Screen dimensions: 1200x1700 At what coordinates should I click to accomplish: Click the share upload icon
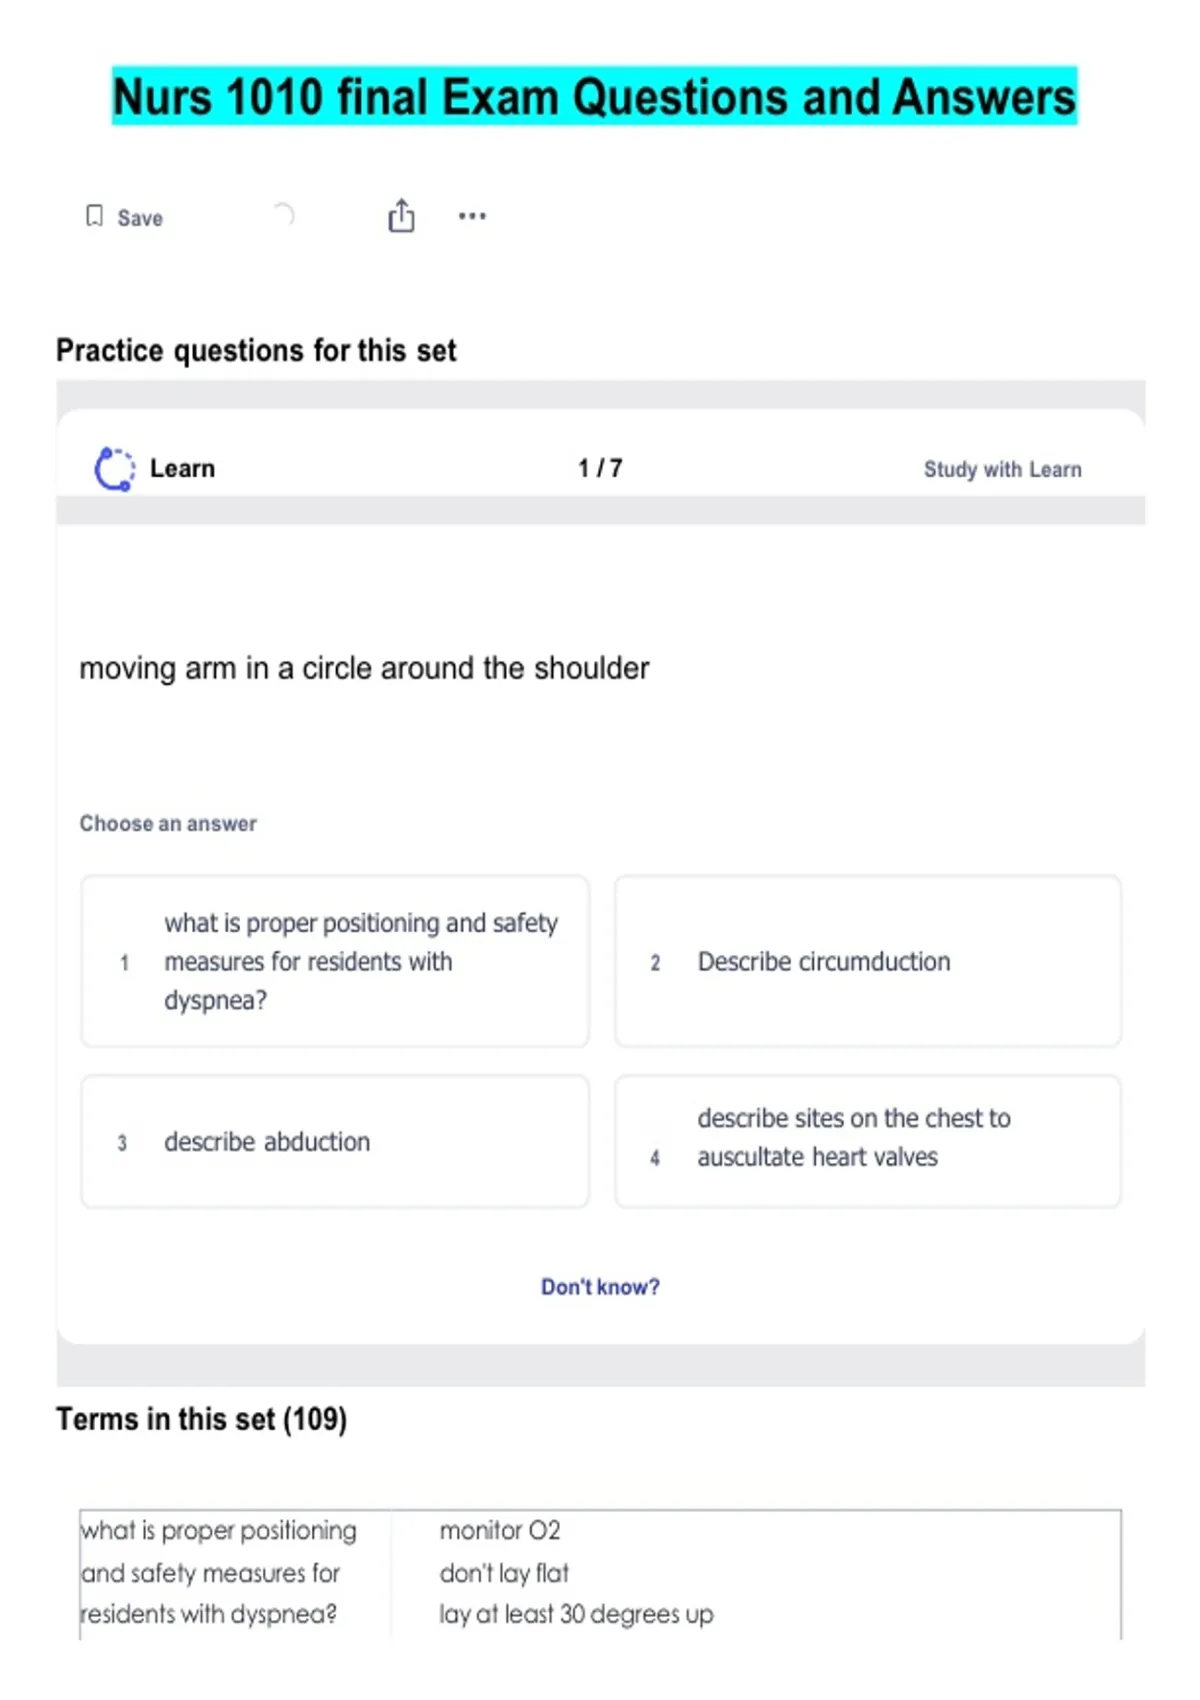point(401,215)
